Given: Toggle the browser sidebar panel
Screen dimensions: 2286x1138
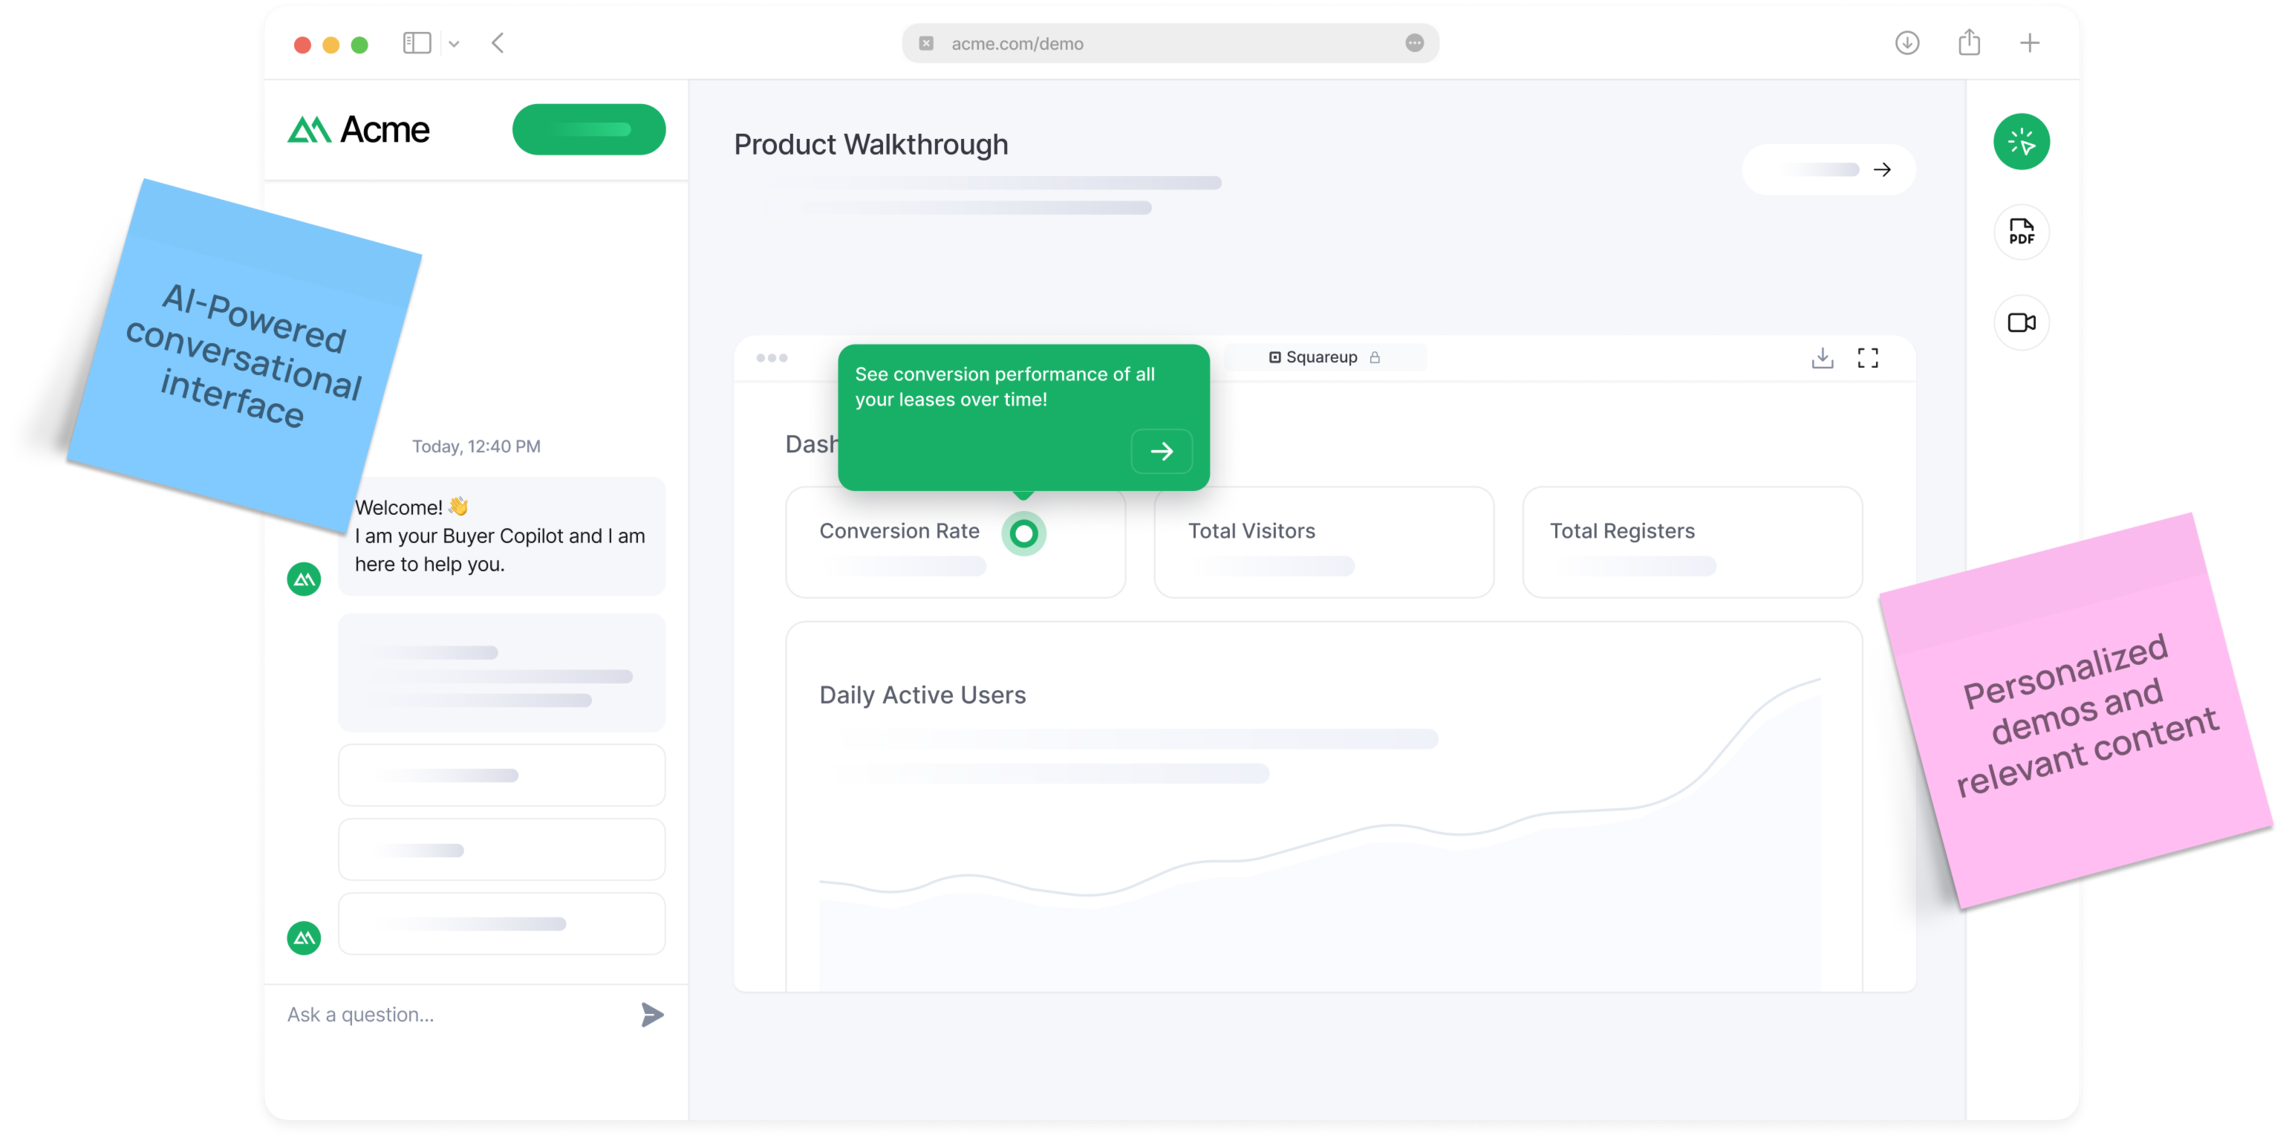Looking at the screenshot, I should (x=417, y=43).
